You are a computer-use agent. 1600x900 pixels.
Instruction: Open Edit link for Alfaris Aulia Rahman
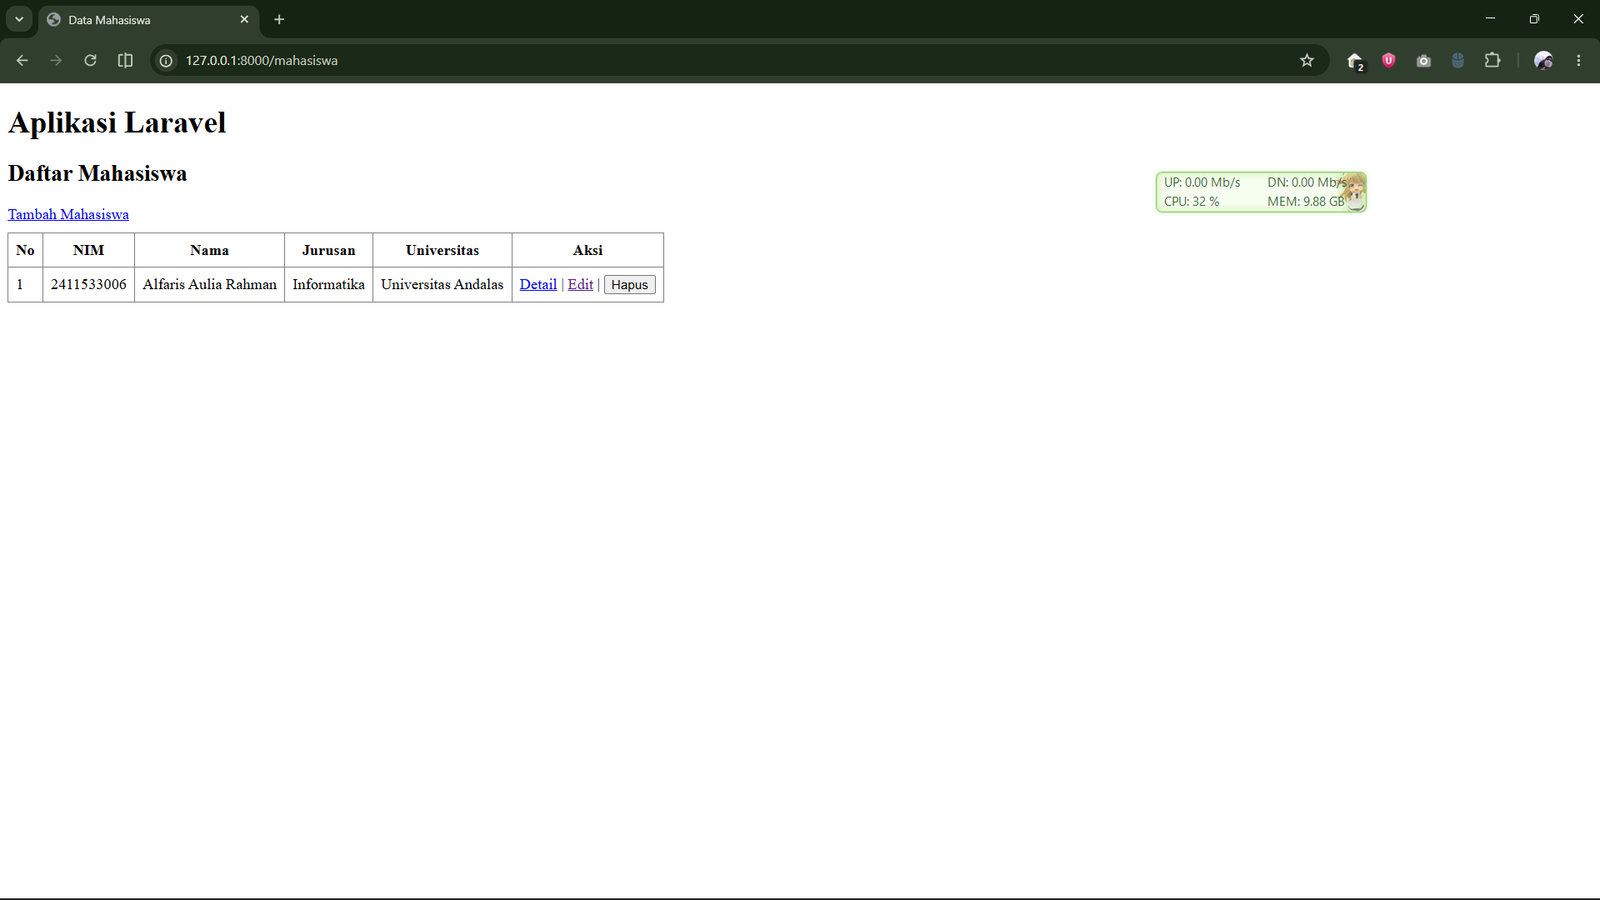(580, 284)
